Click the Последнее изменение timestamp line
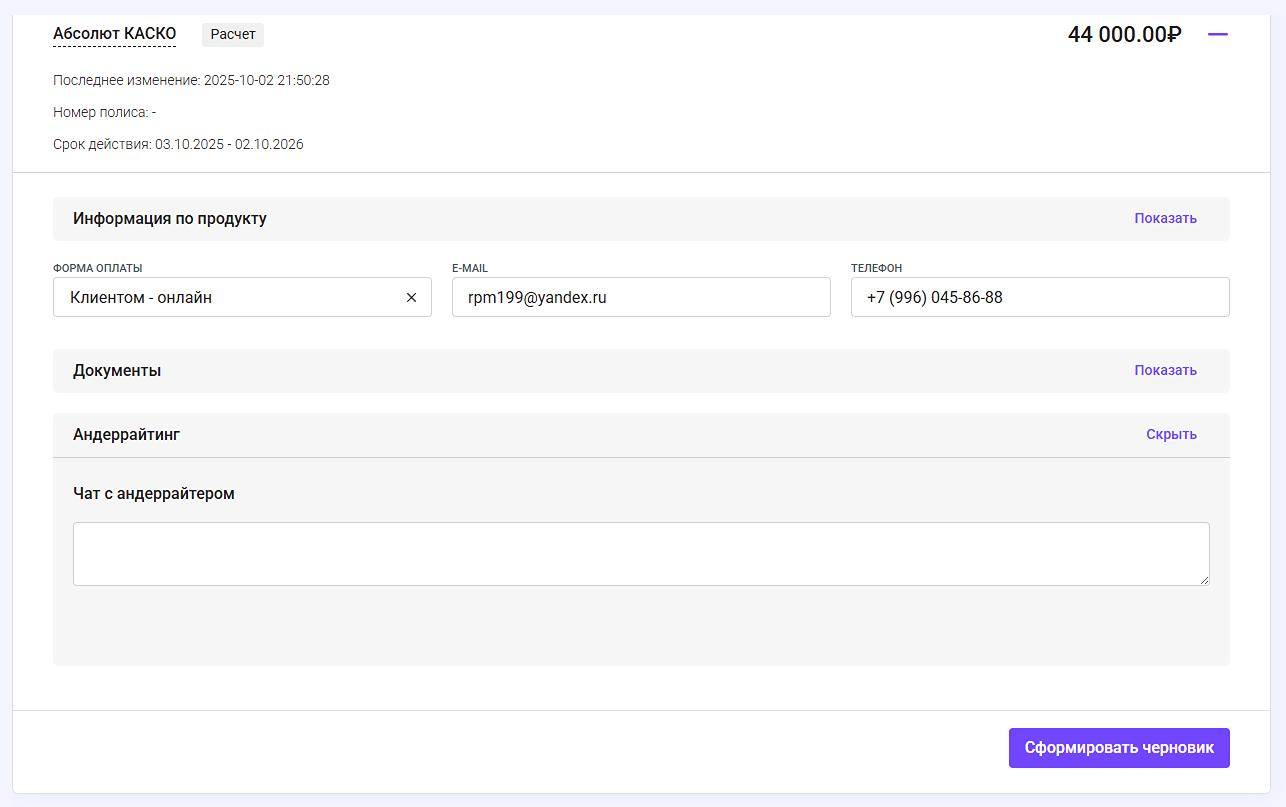This screenshot has height=807, width=1286. point(191,80)
